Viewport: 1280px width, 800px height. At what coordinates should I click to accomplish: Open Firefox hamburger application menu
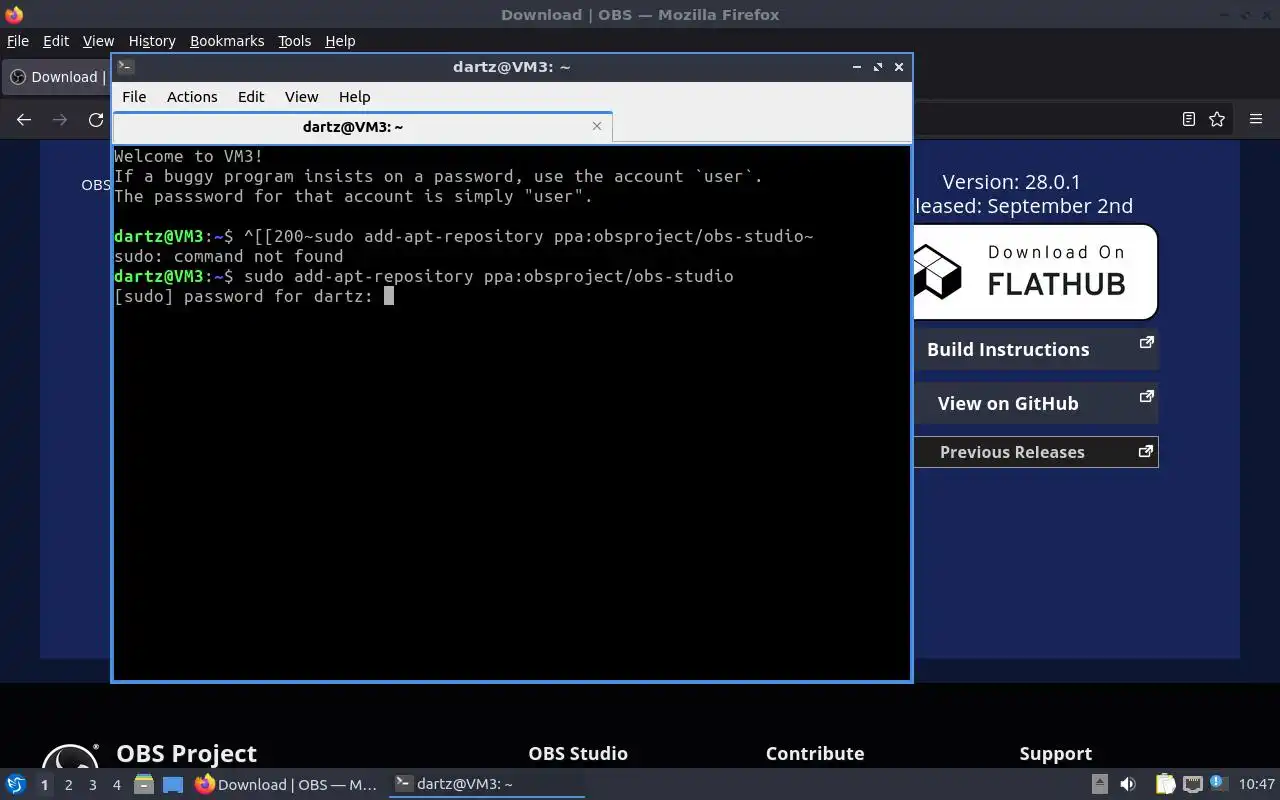point(1256,119)
